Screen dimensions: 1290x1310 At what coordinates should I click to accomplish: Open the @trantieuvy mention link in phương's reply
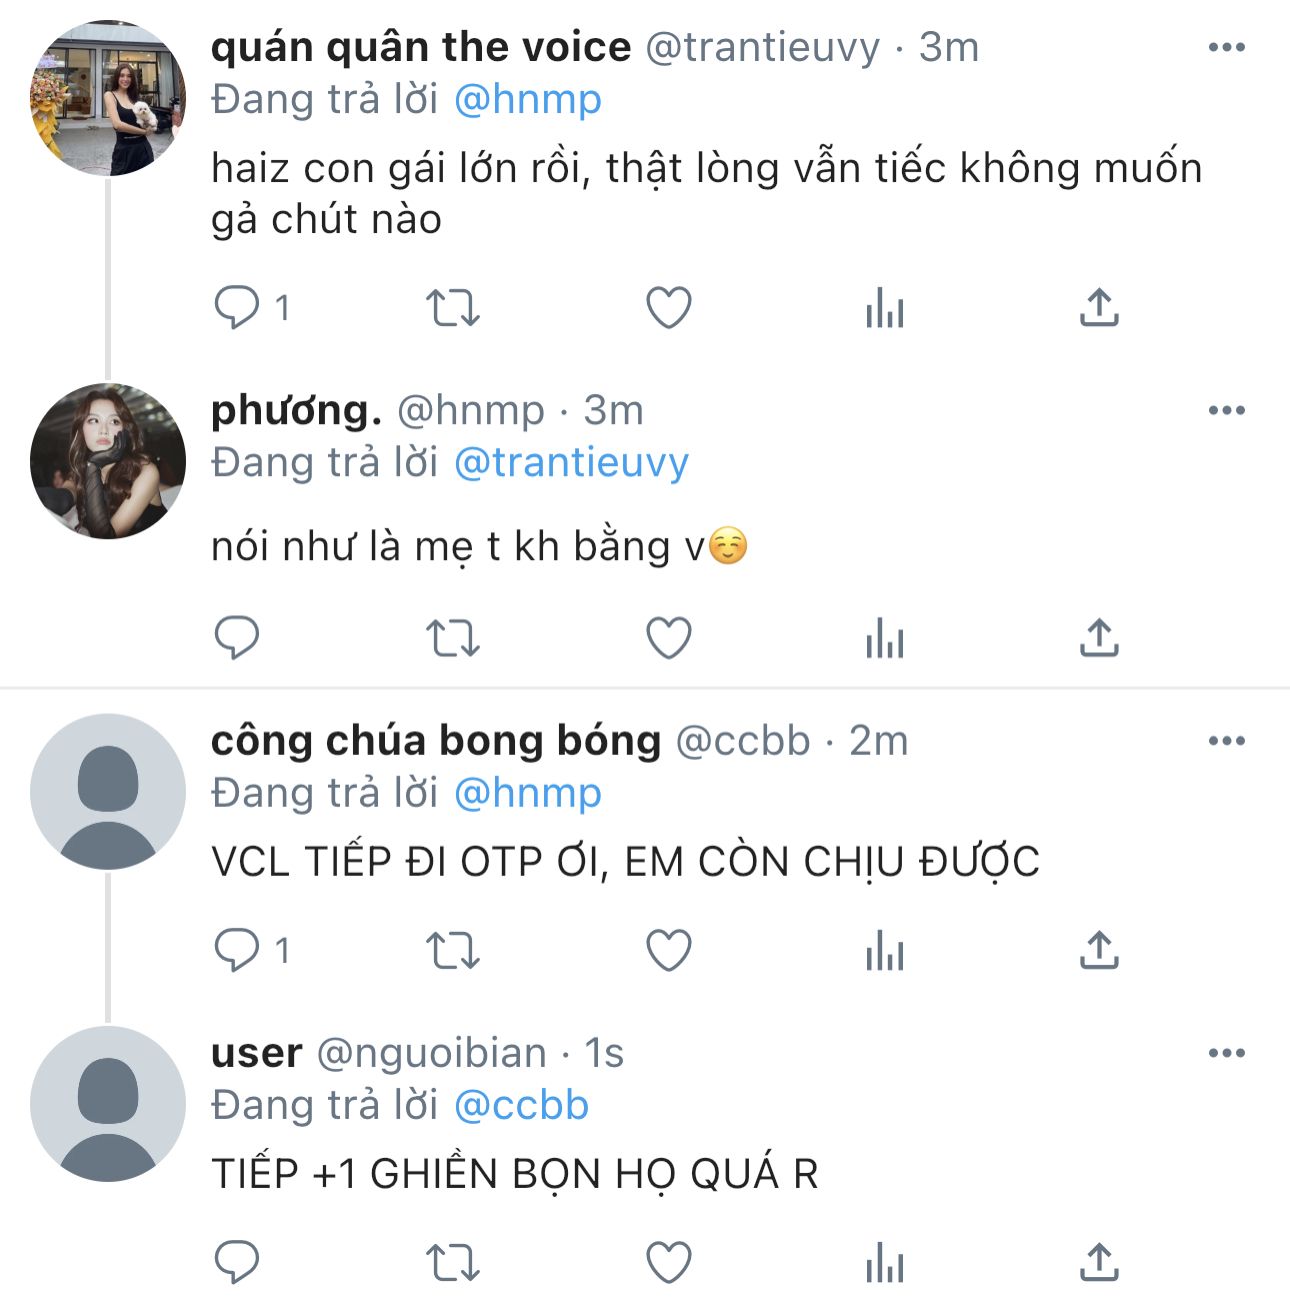tap(571, 462)
